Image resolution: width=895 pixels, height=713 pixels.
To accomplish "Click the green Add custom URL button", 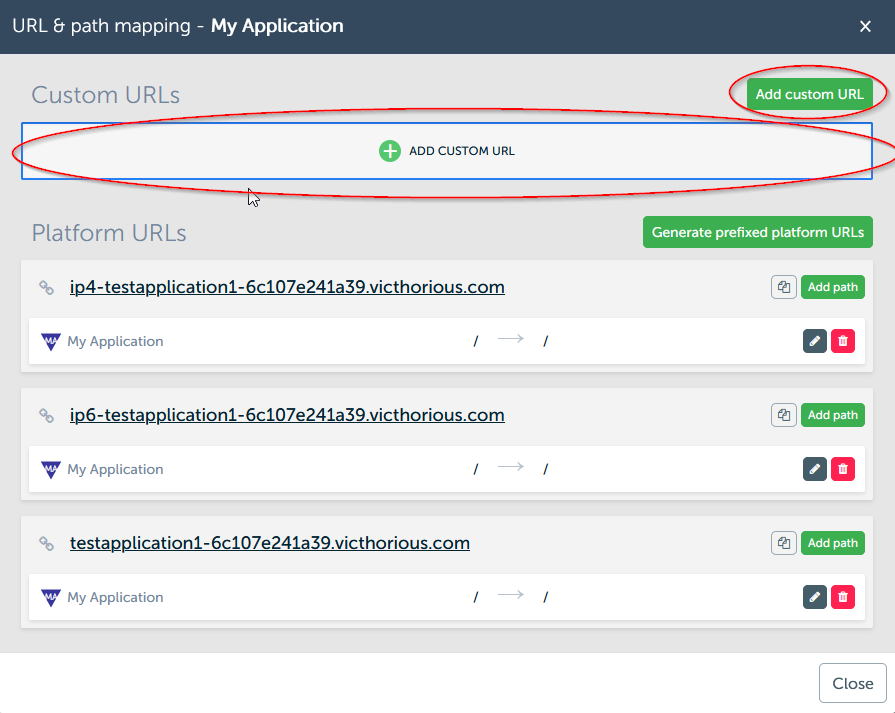I will tap(809, 94).
